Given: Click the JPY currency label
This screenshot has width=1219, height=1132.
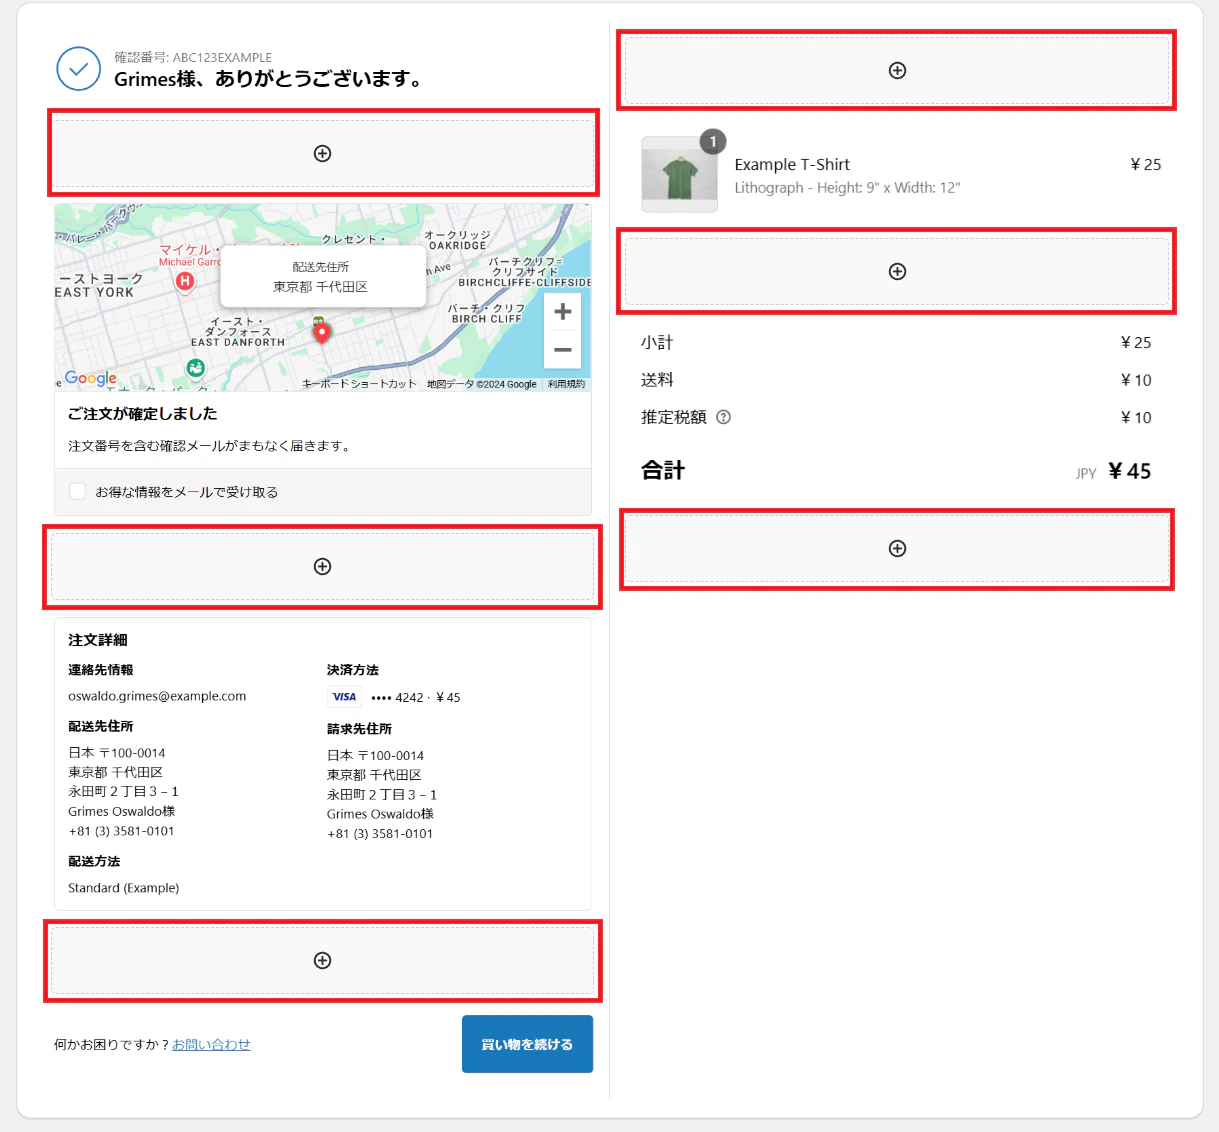Looking at the screenshot, I should pyautogui.click(x=1086, y=474).
